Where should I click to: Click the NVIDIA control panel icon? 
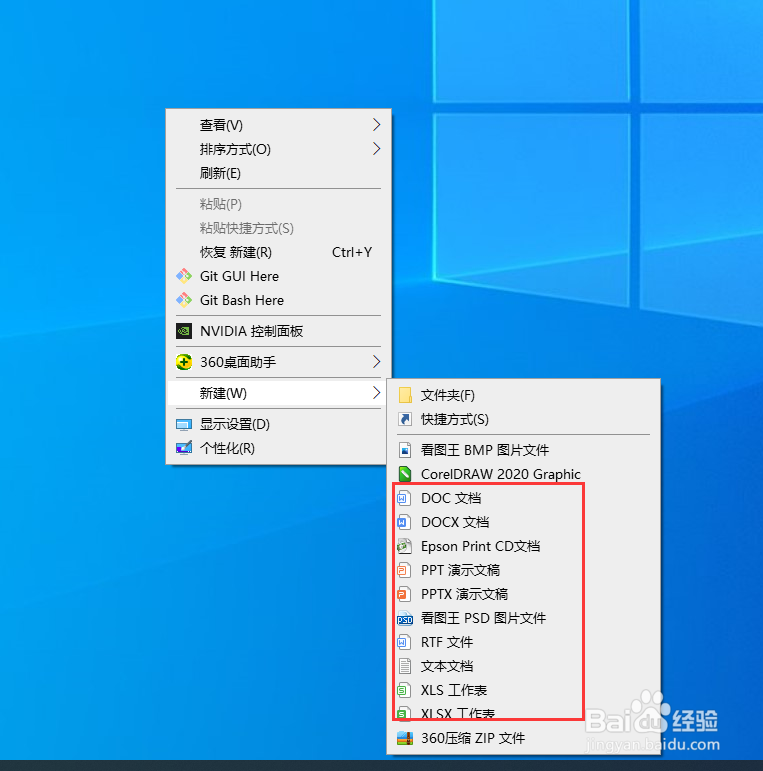click(184, 331)
